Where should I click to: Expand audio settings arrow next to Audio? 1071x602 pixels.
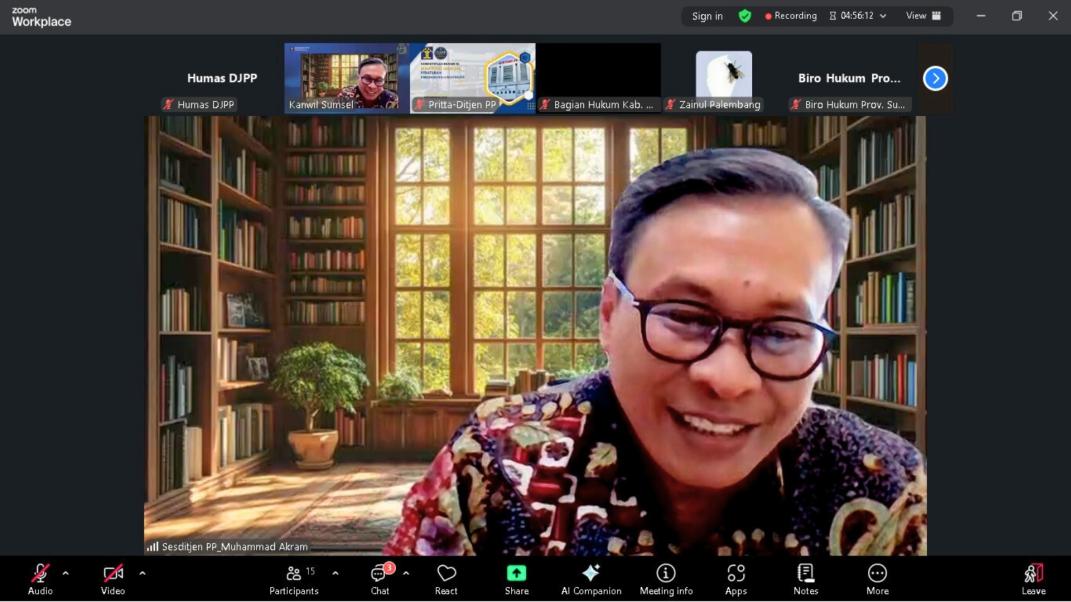(66, 573)
